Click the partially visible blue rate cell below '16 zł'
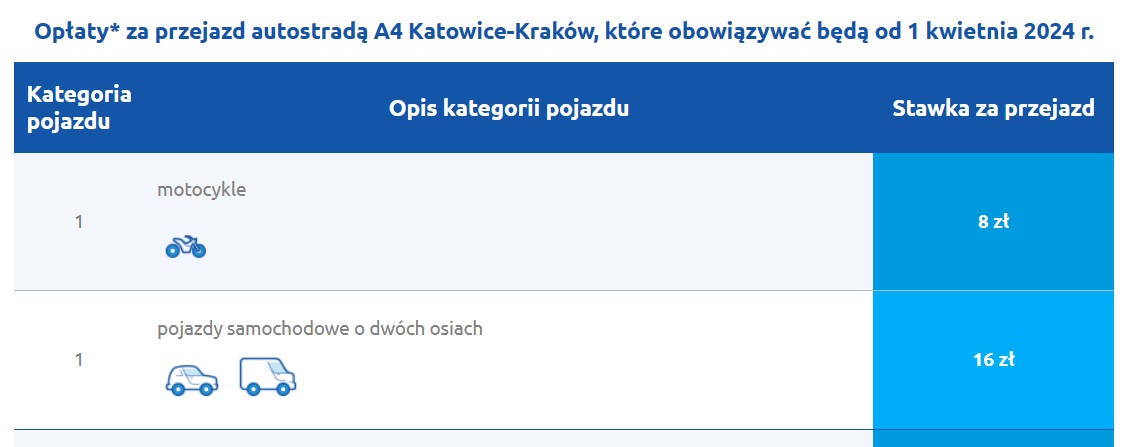This screenshot has width=1132, height=447. [x=993, y=438]
